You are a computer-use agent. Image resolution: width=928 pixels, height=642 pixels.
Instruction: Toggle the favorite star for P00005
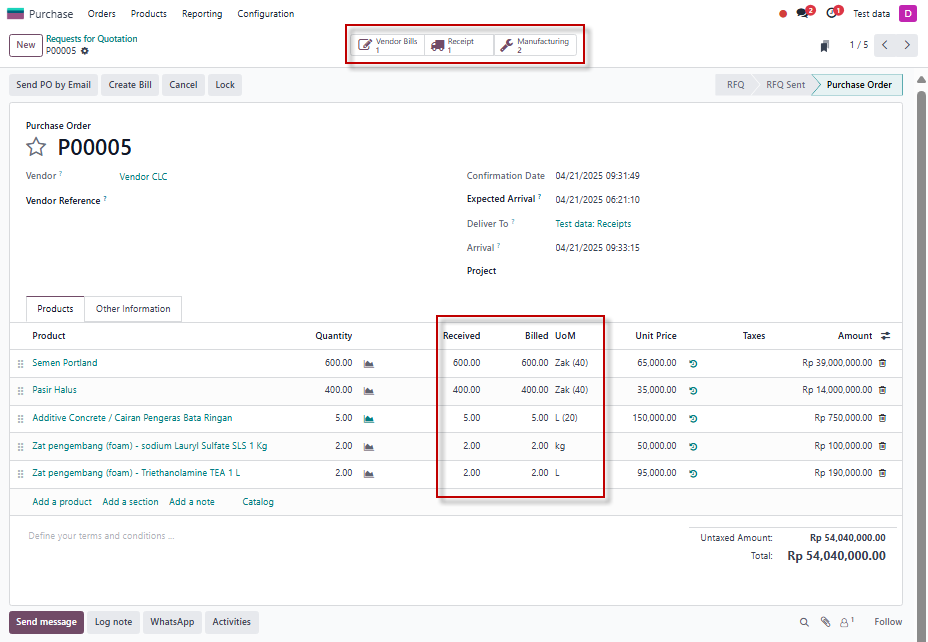click(36, 147)
